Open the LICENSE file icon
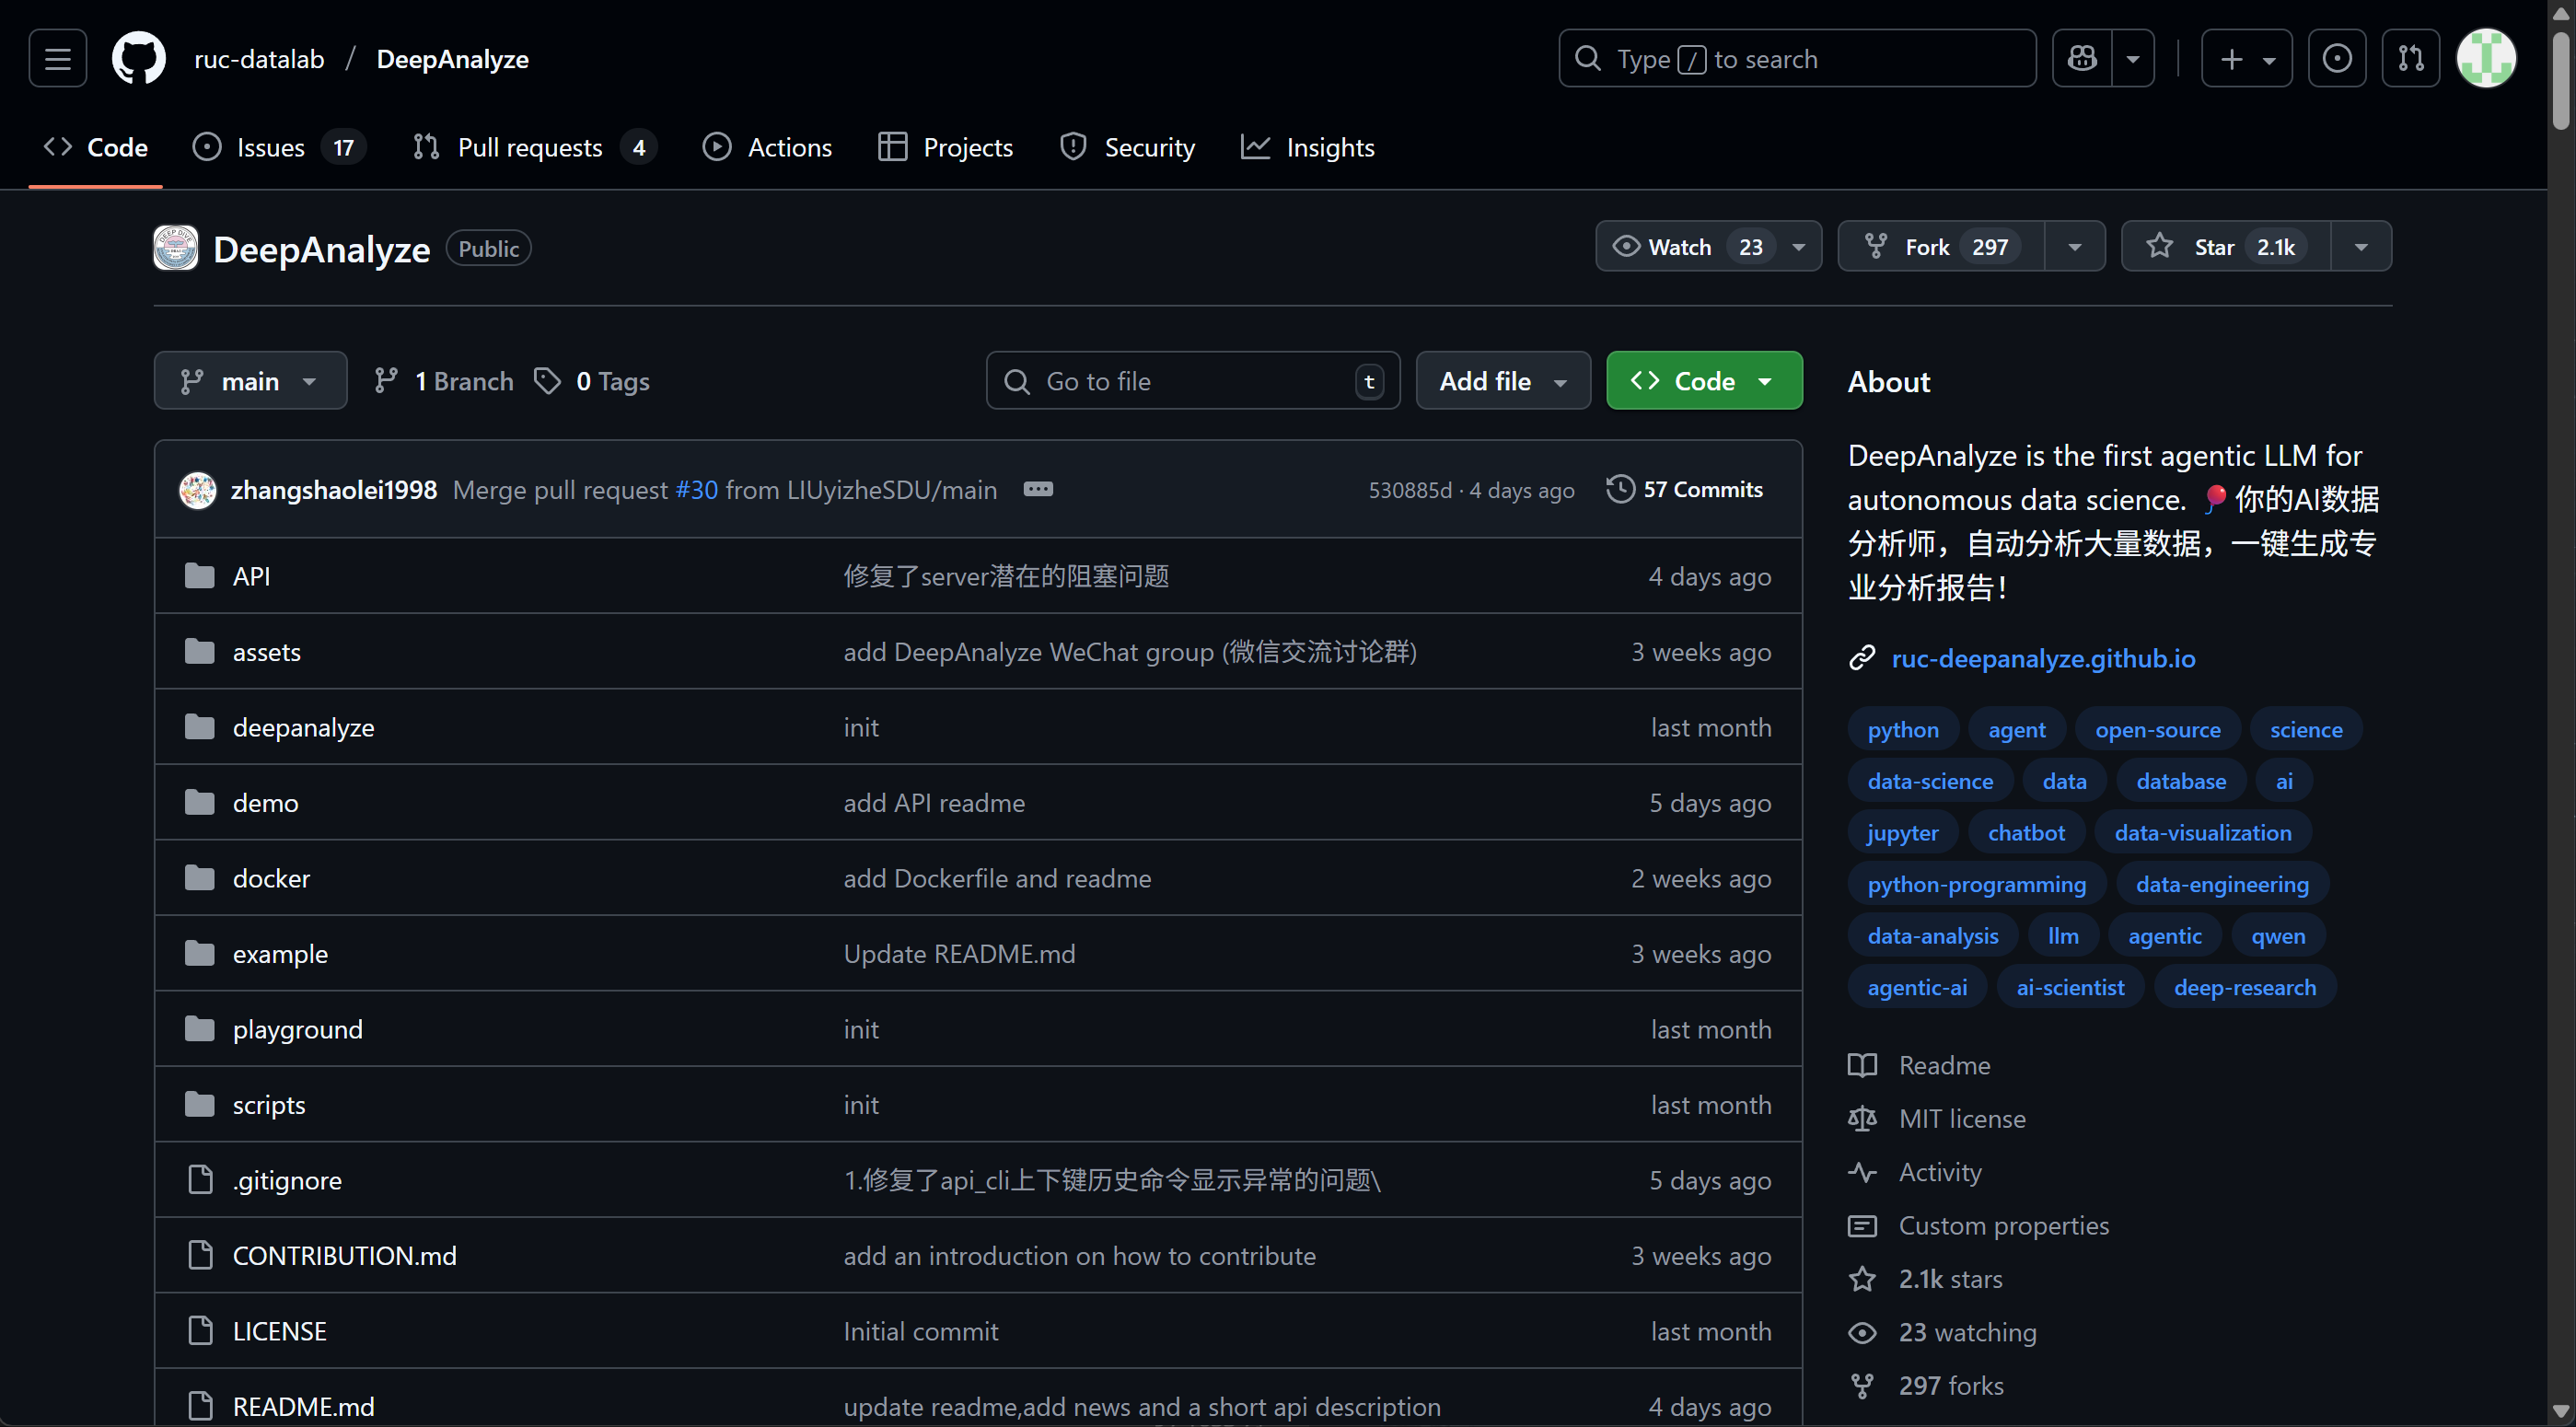 point(200,1331)
